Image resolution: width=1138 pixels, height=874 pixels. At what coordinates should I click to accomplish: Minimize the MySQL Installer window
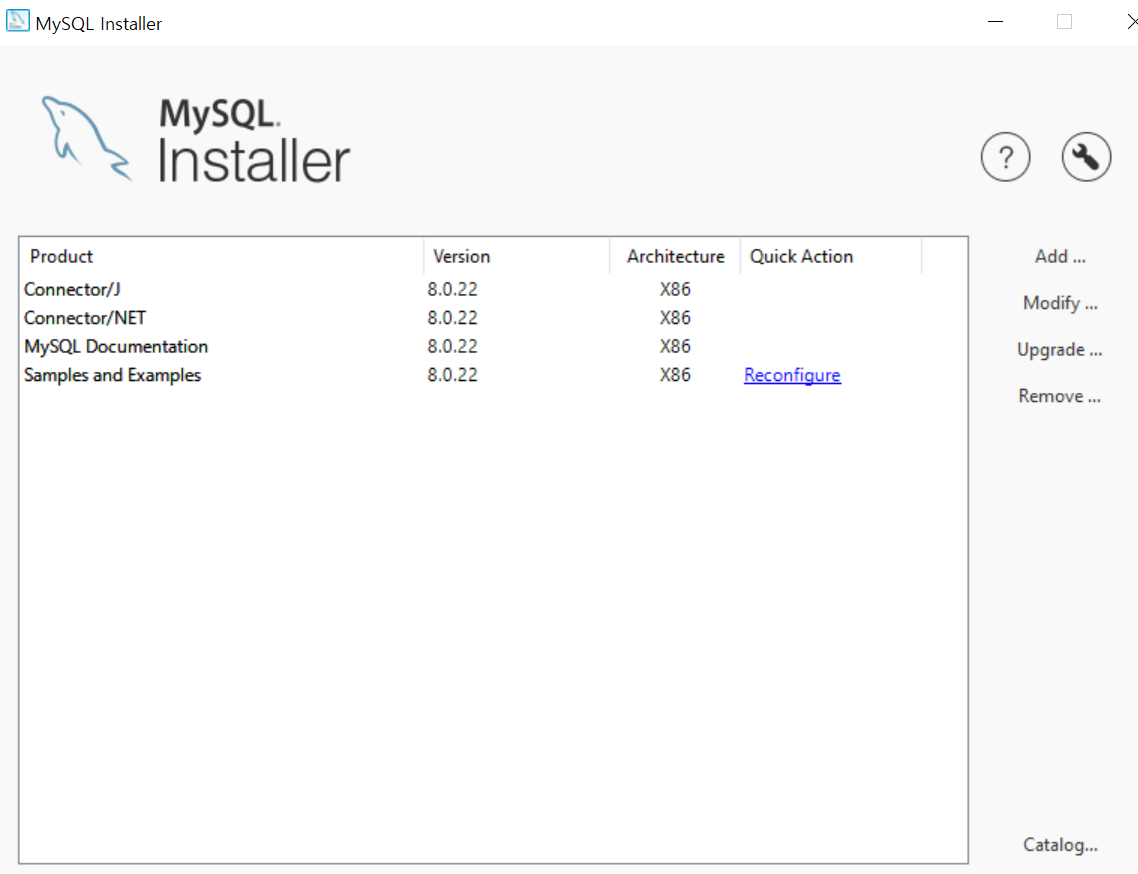996,22
